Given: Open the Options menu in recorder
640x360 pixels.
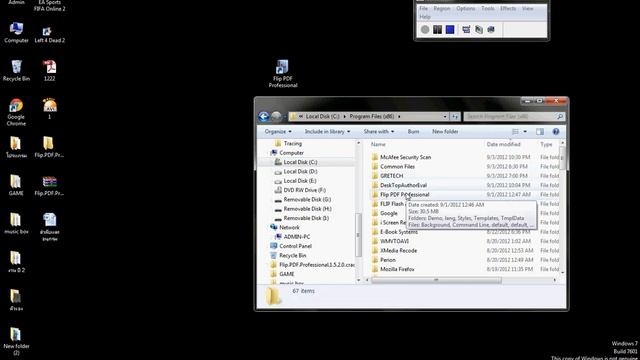Looking at the screenshot, I should (x=466, y=8).
